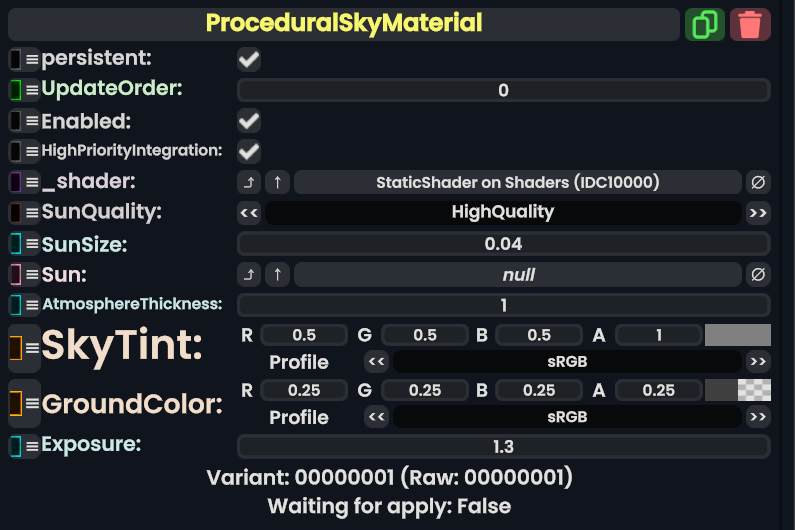
Task: Toggle the HighPriorityIntegration checkbox
Action: [249, 151]
